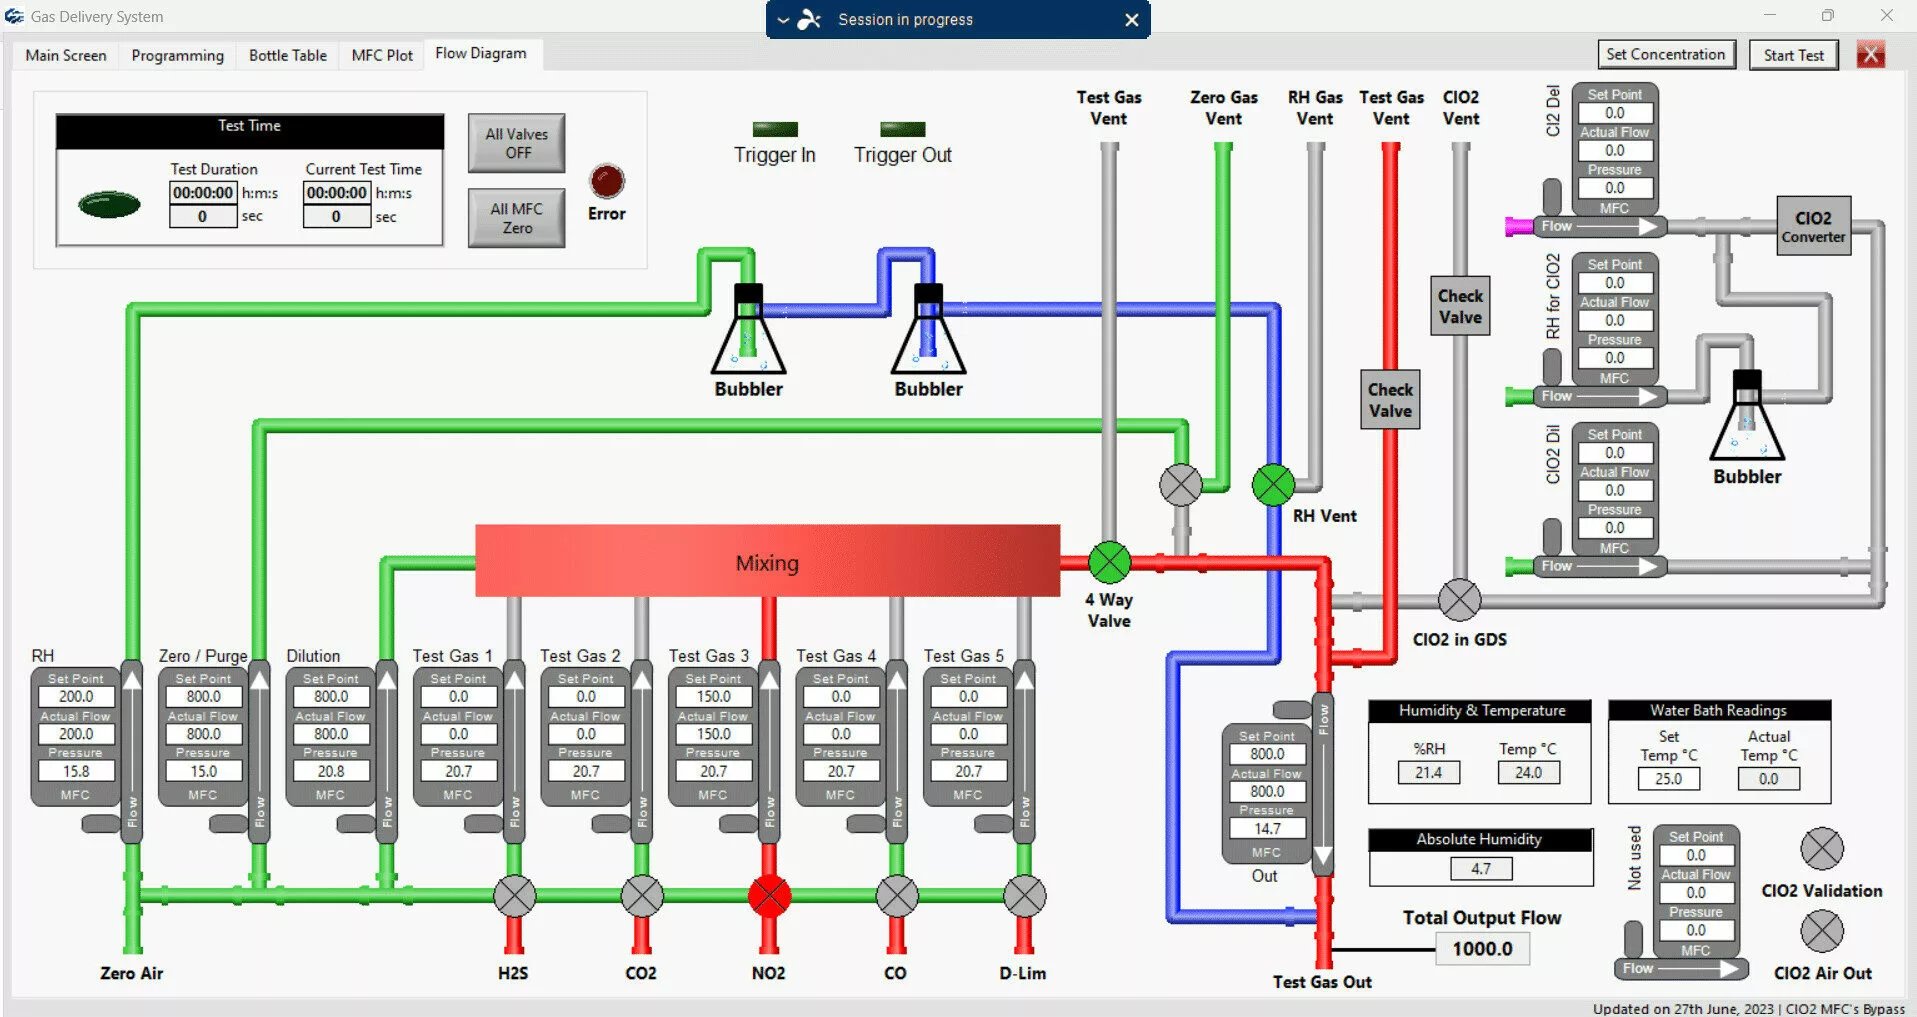The width and height of the screenshot is (1917, 1017).
Task: Toggle the H2S valve
Action: [x=514, y=896]
